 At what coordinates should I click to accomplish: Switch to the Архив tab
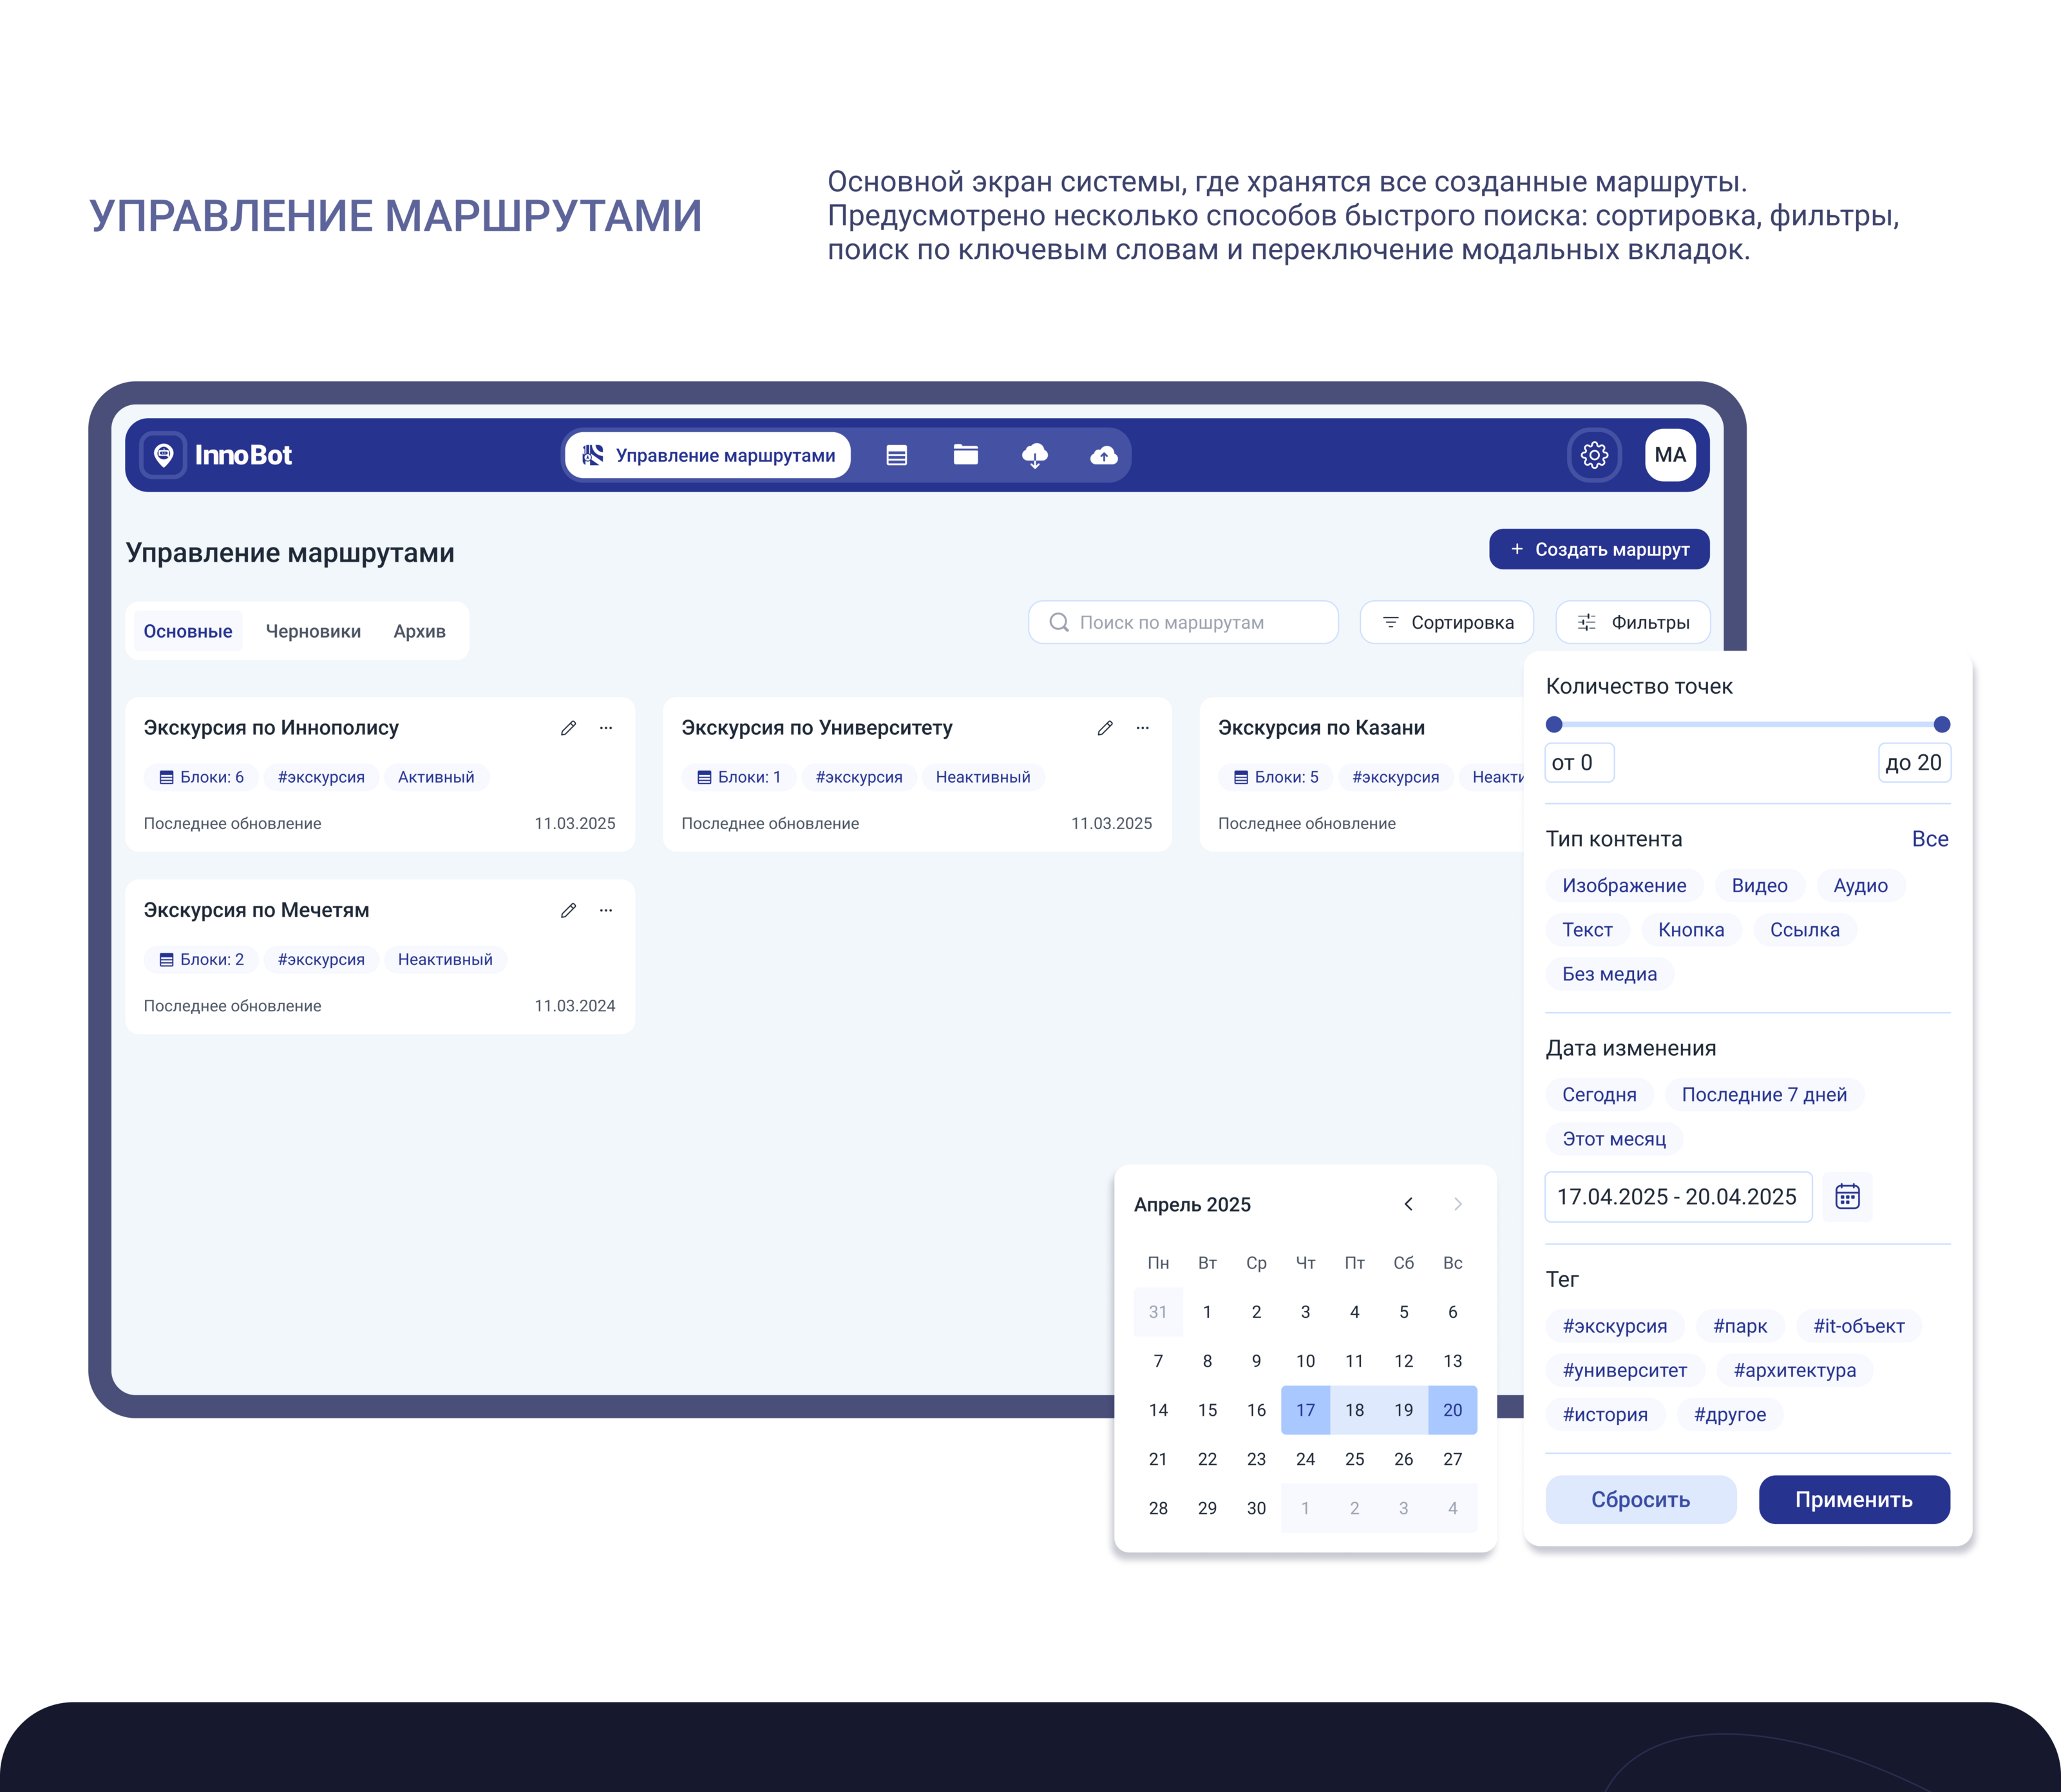tap(419, 631)
